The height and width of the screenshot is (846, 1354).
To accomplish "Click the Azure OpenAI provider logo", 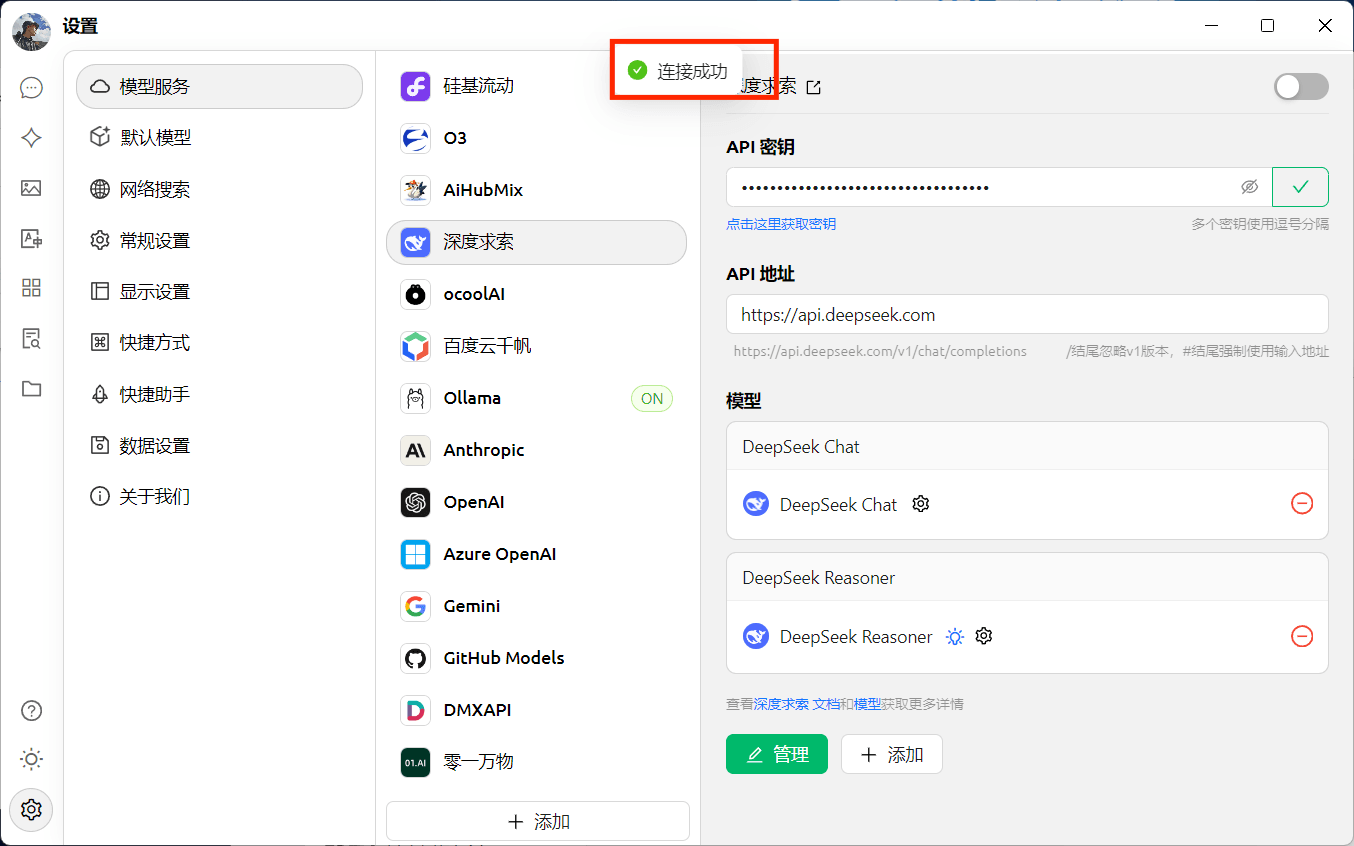I will (415, 554).
